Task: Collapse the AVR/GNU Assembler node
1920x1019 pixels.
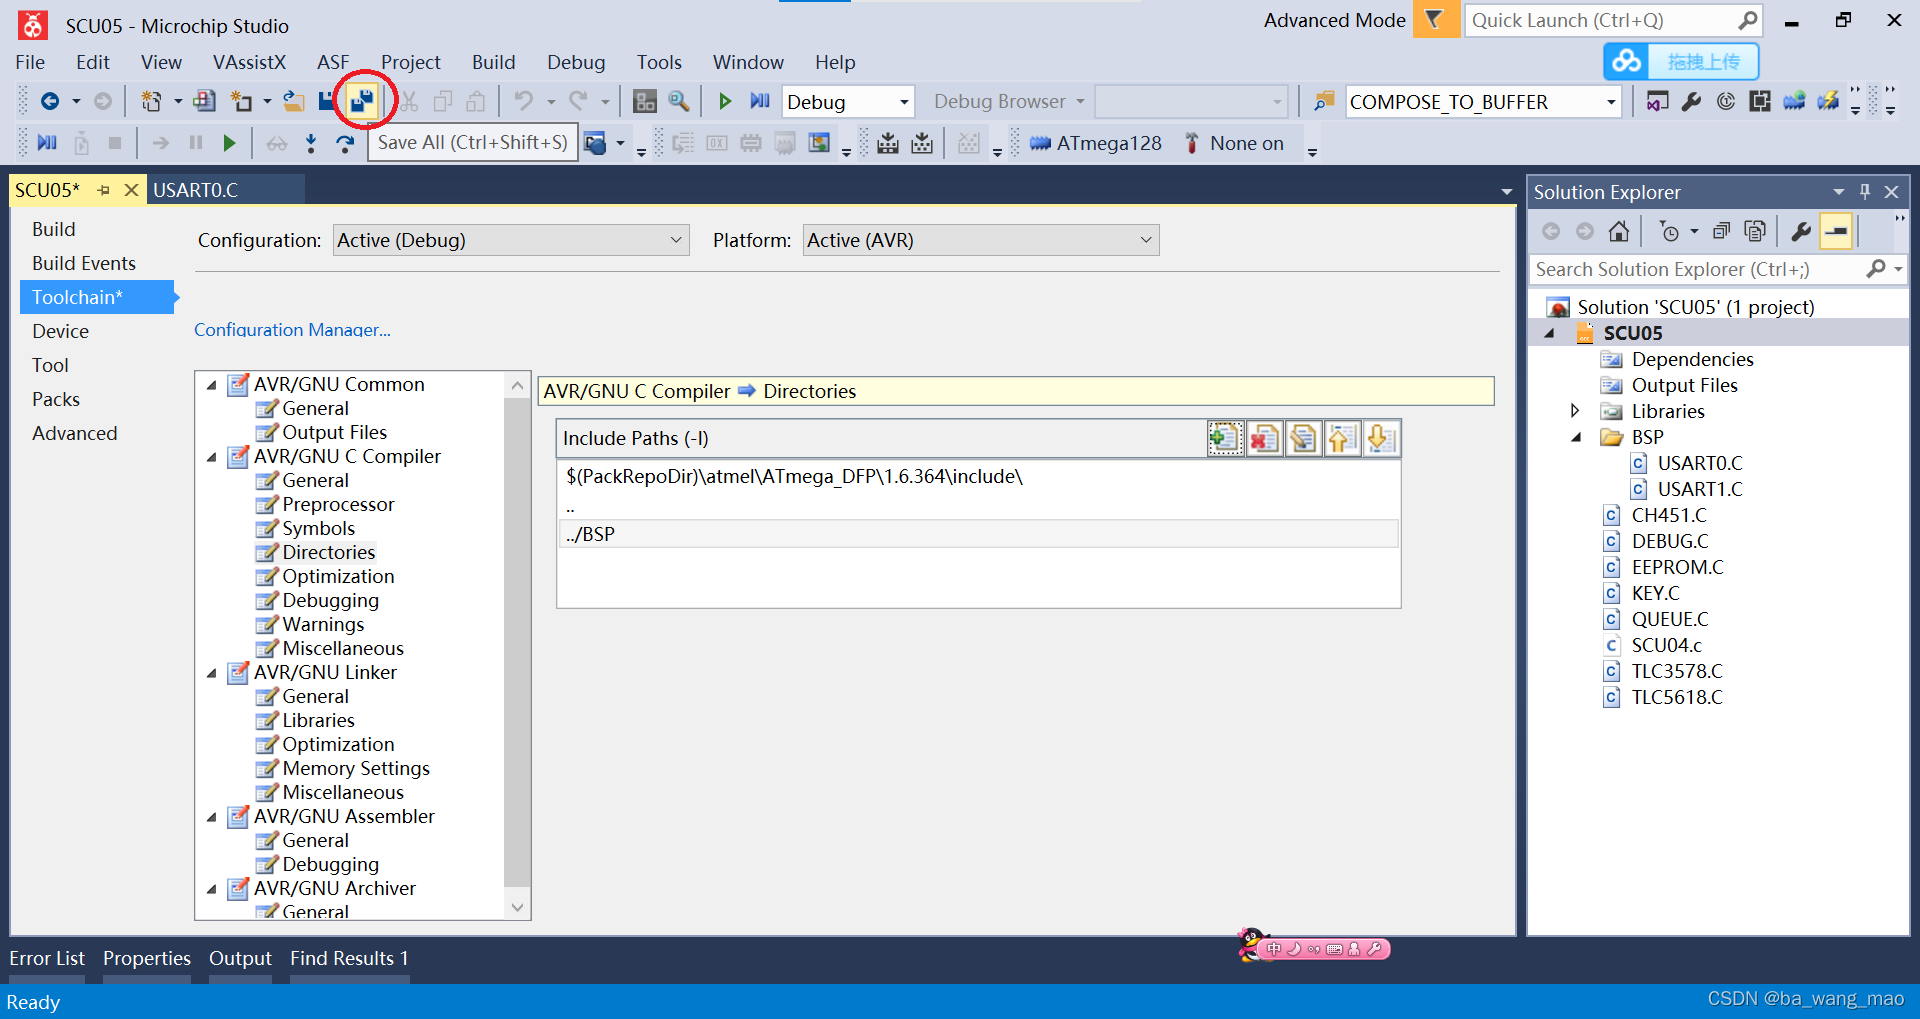Action: point(212,817)
